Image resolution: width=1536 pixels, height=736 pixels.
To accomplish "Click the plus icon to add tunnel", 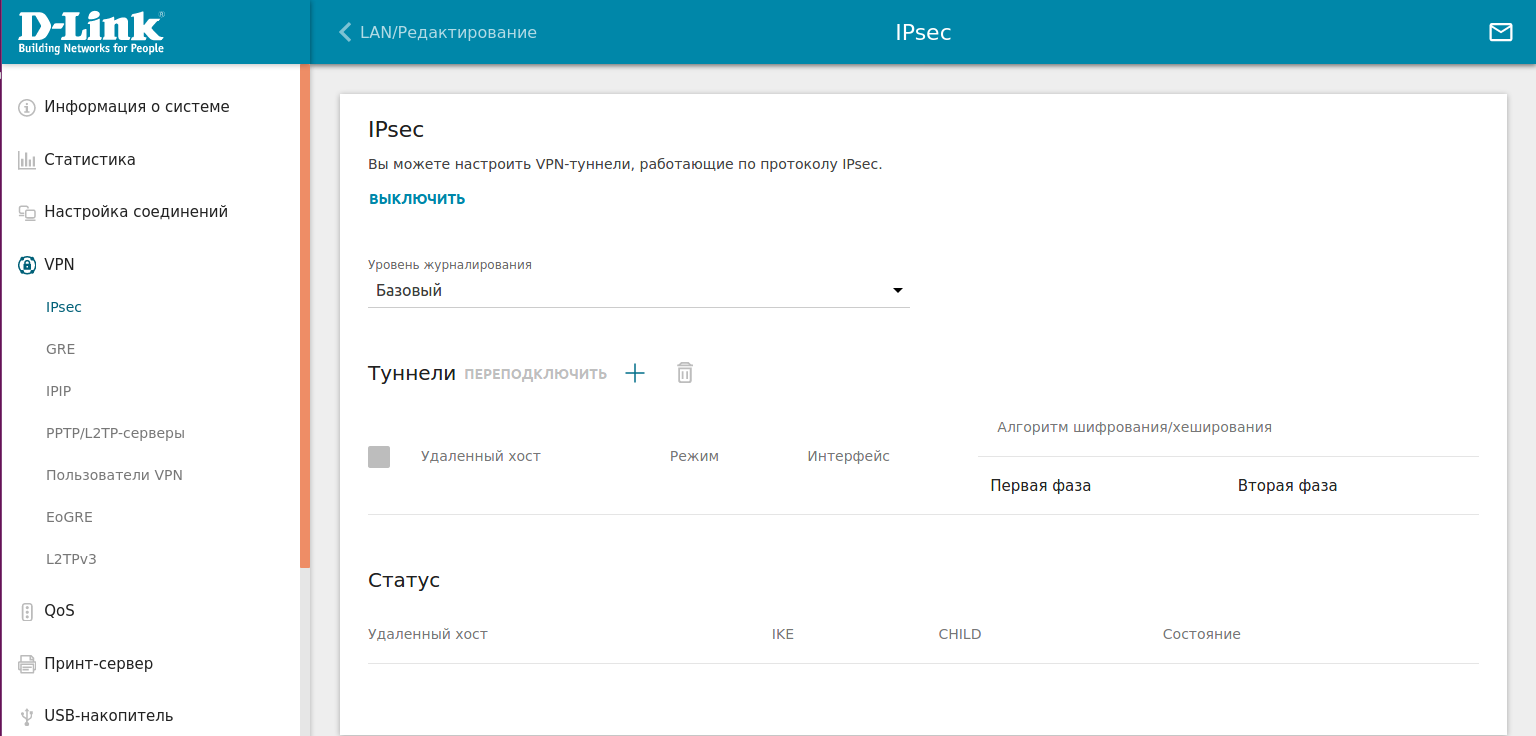I will [635, 373].
